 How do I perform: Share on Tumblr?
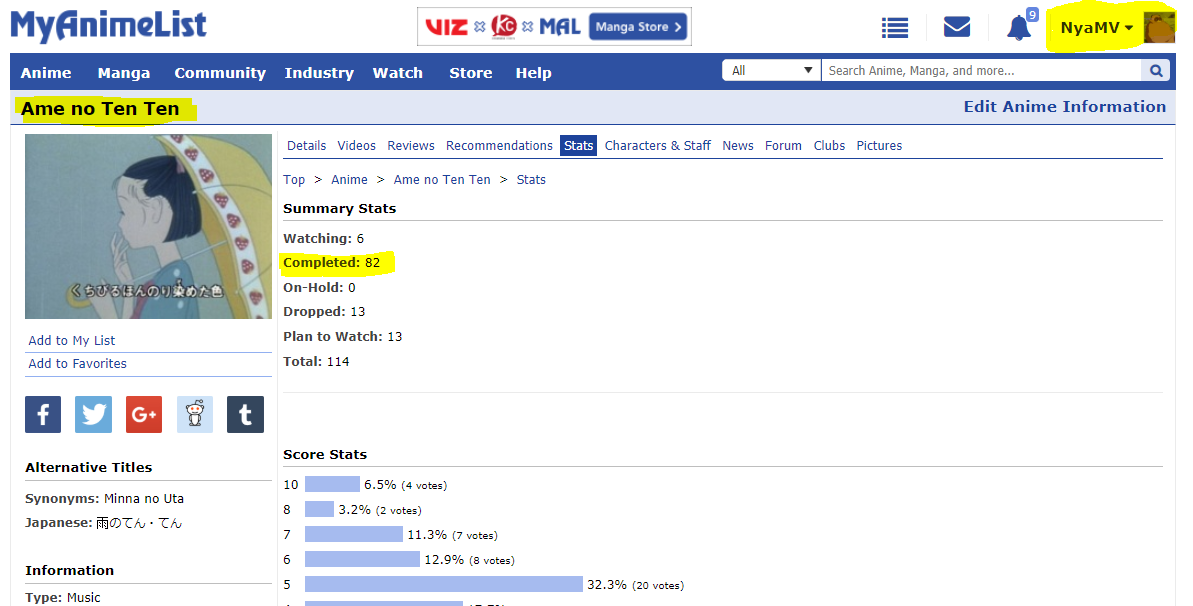point(245,414)
